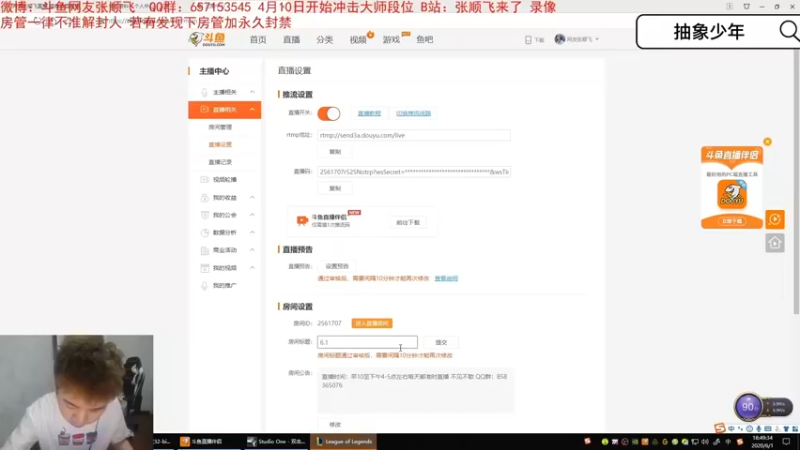Image resolution: width=800 pixels, height=450 pixels.
Task: Open the Windows notification center icon
Action: (x=786, y=442)
